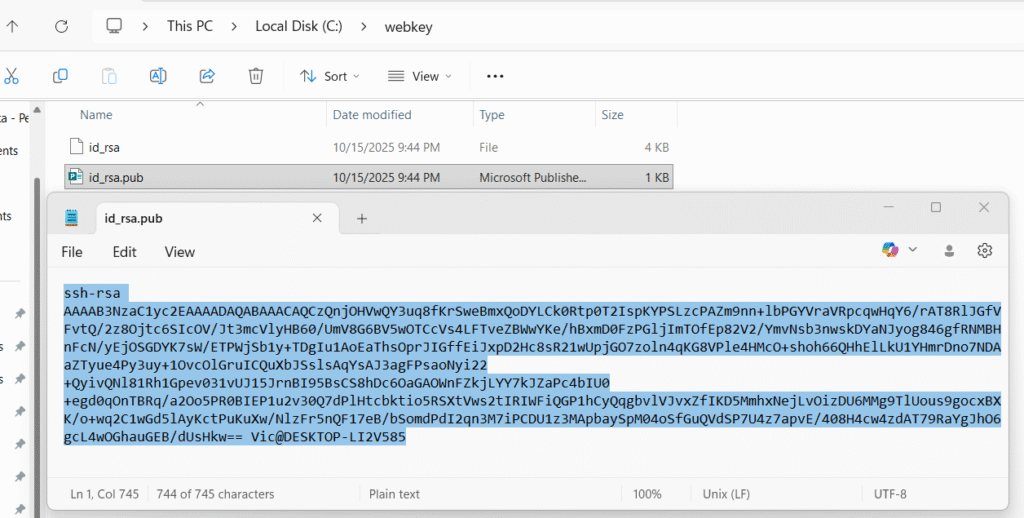Click the Copilot icon in Notepad
Viewport: 1024px width, 518px height.
coord(890,249)
